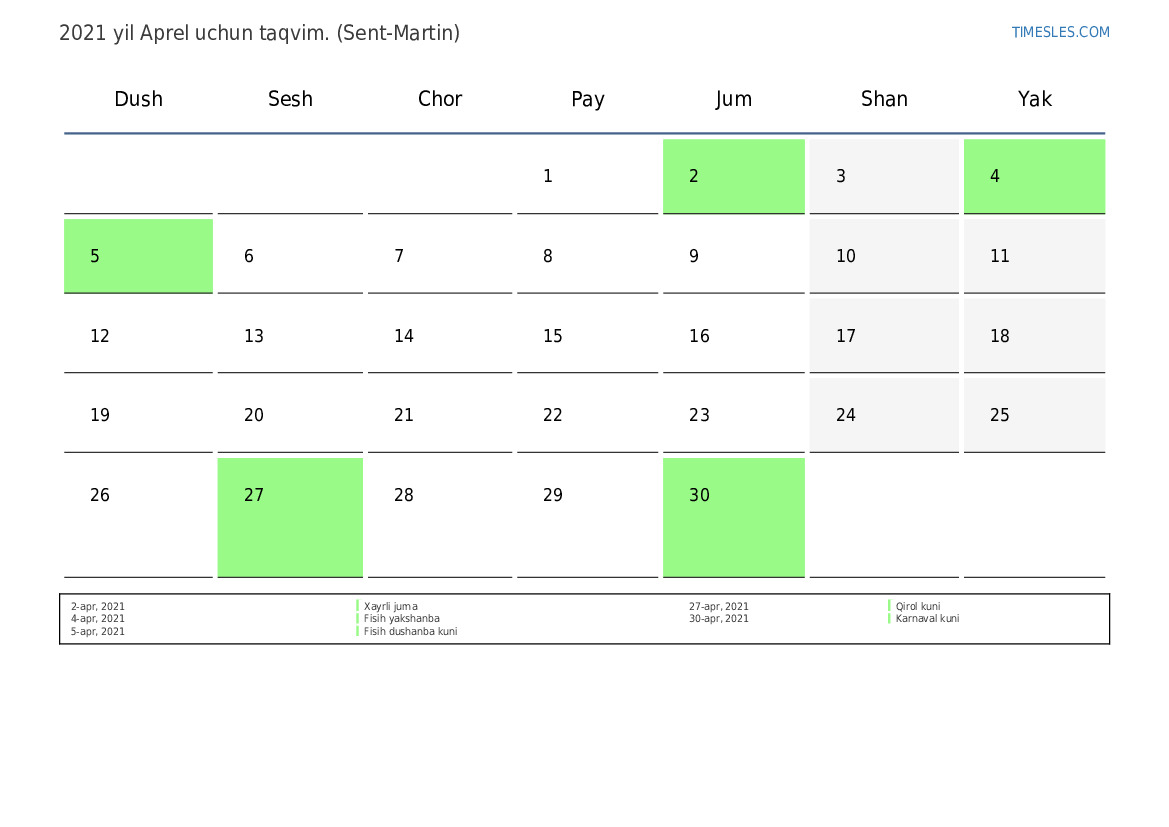Click the Fisih yakshanba legend entry
Screen dimensions: 1169x827
[401, 619]
